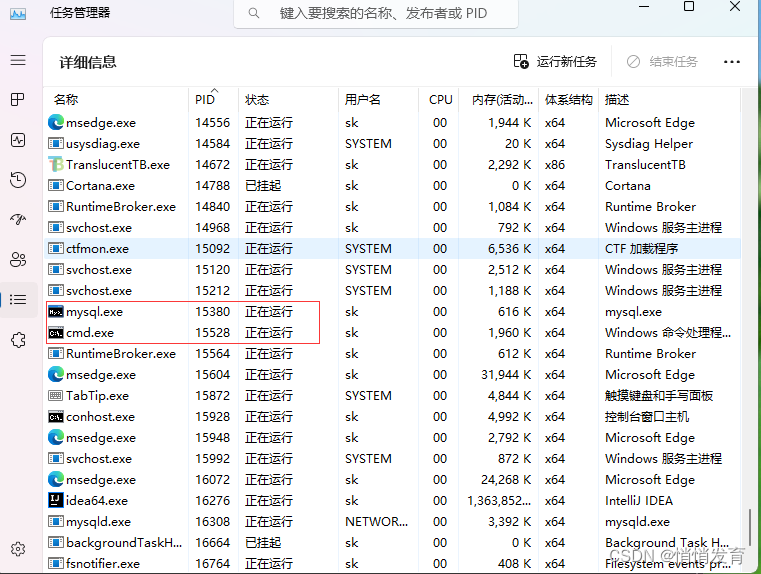The image size is (761, 574).
Task: Select svchost.exe with PID 14968
Action: (393, 228)
